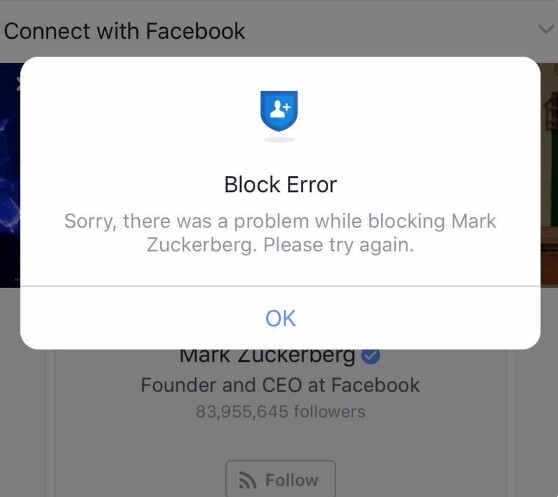Follow Mark Zuckerberg using the Follow button
558x497 pixels.
[x=280, y=479]
